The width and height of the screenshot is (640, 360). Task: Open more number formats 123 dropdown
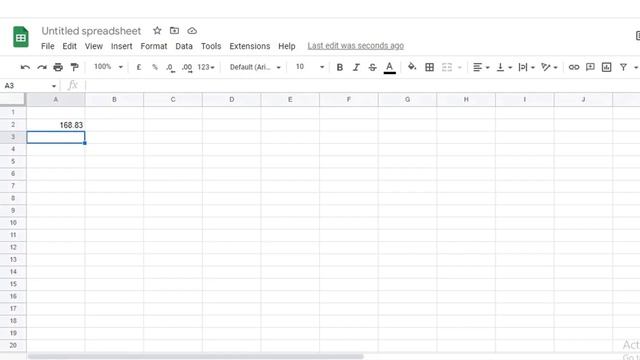(x=206, y=67)
